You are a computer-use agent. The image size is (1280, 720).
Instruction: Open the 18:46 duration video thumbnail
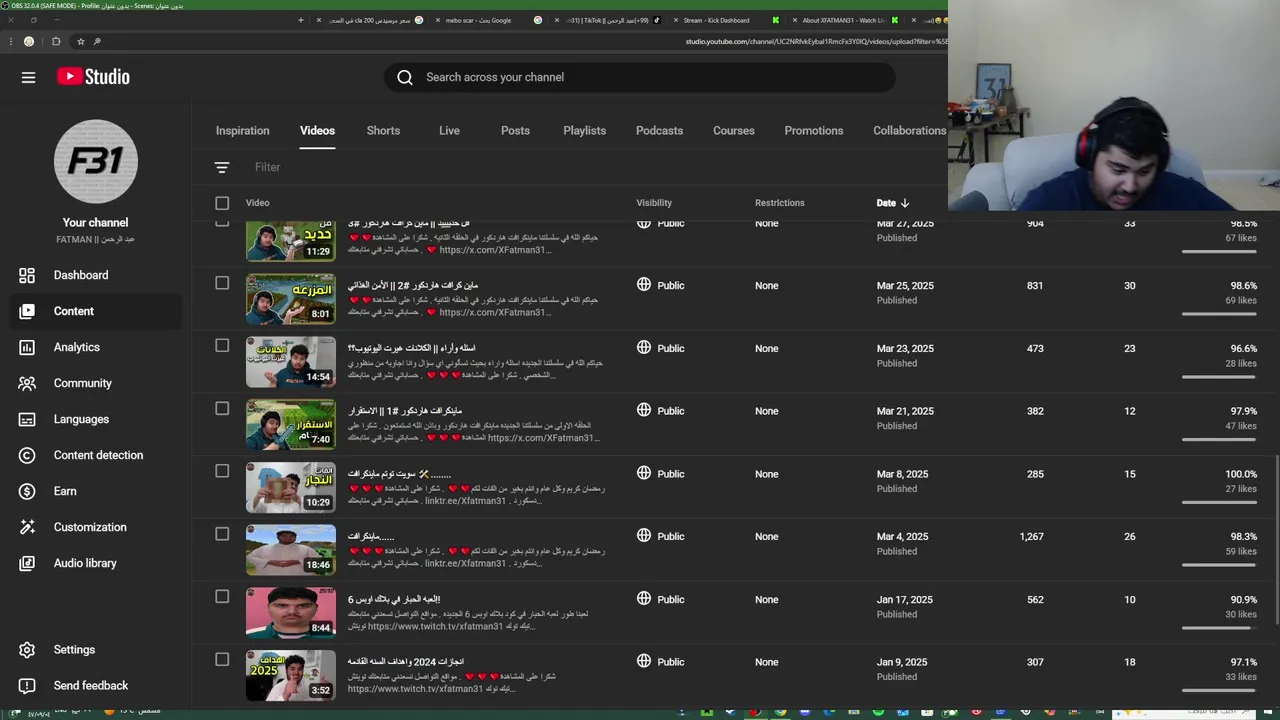click(x=291, y=550)
